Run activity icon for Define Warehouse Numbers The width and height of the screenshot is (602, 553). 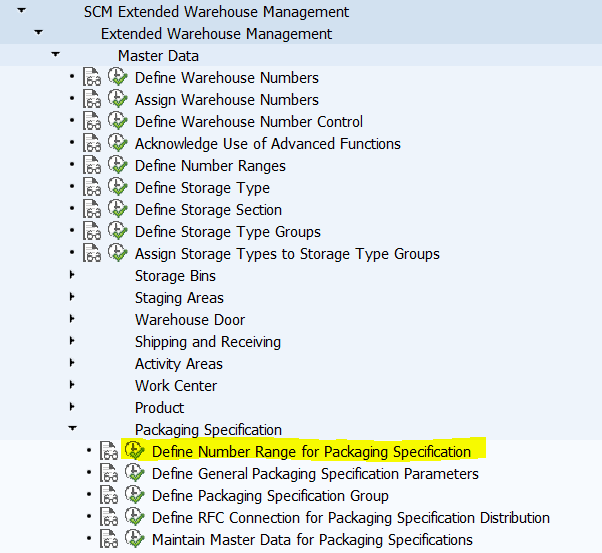(x=117, y=76)
